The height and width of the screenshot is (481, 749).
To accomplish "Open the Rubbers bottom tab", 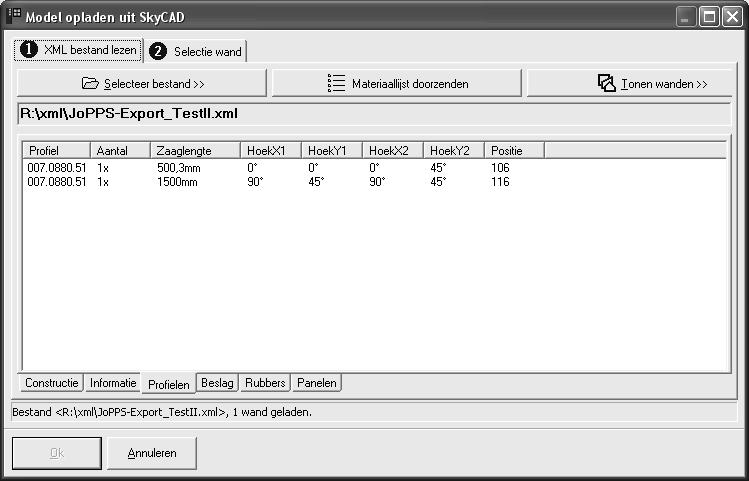I will 265,383.
